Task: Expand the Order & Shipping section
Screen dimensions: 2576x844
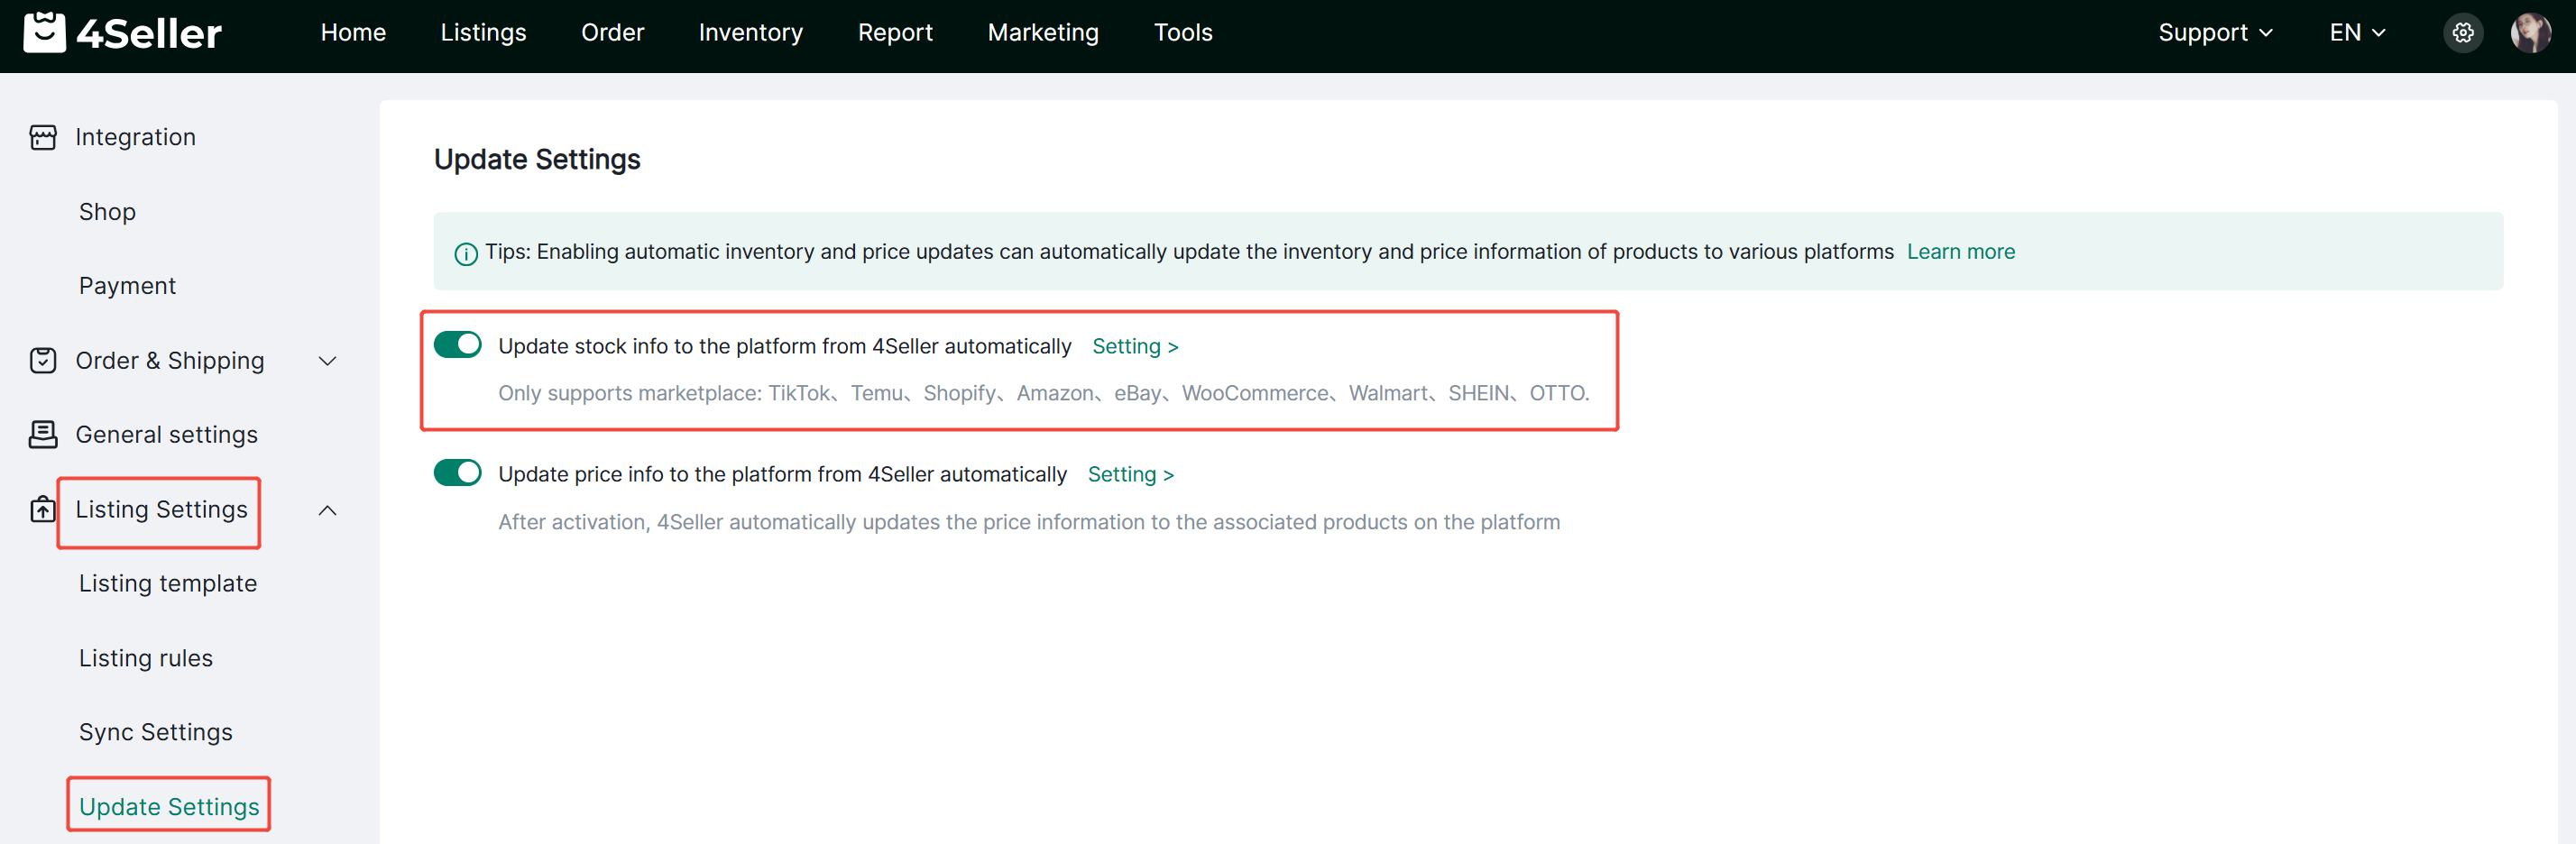Action: [328, 361]
